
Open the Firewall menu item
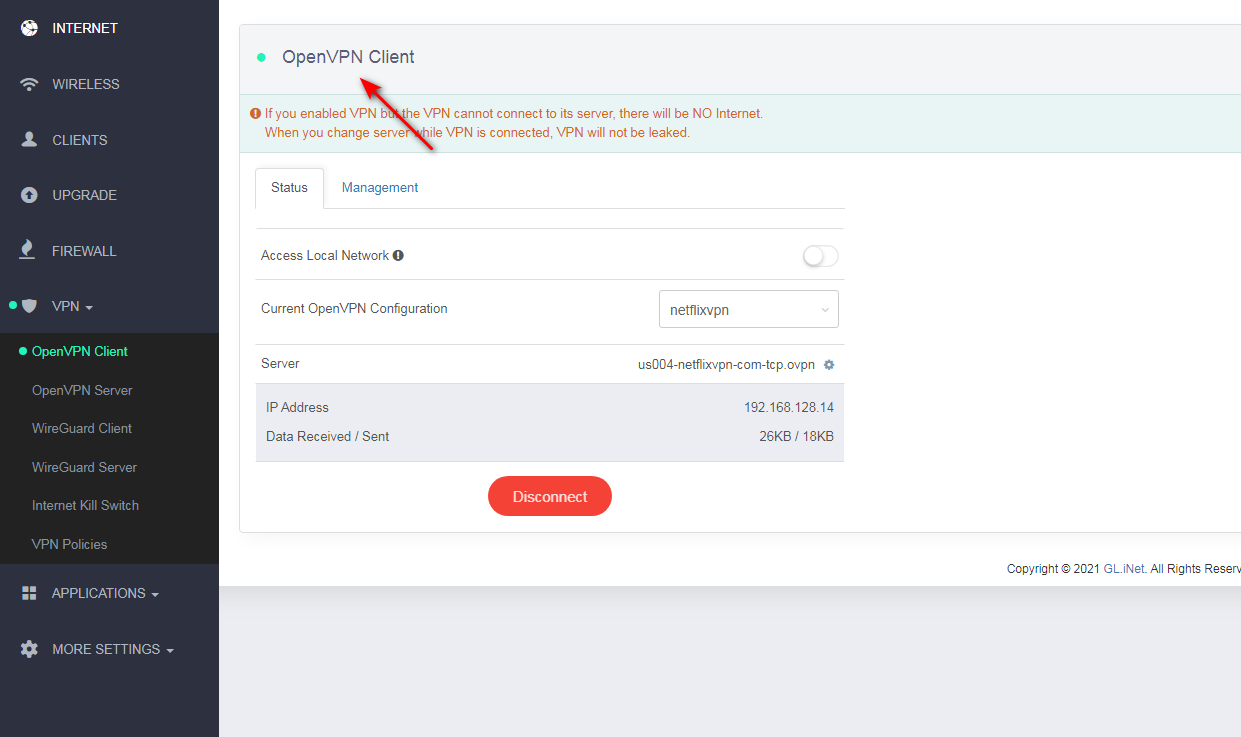point(84,251)
